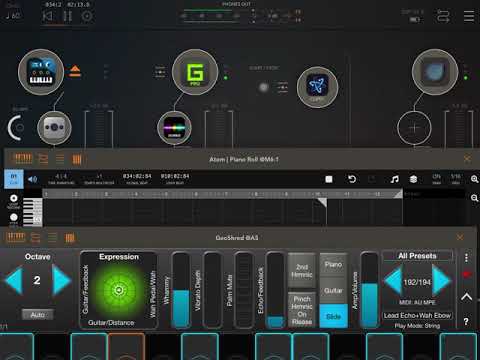Tap the lower zoom magnifier in Atom
Screen dimensions: 480x360
[x=474, y=198]
